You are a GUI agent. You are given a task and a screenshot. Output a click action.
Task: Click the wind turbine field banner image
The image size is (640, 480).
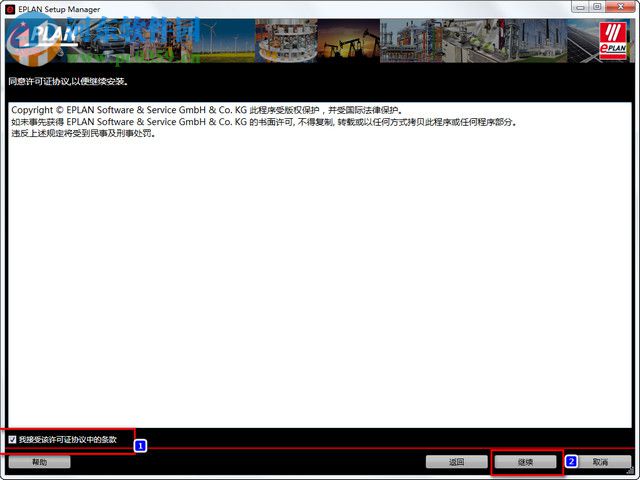(224, 41)
